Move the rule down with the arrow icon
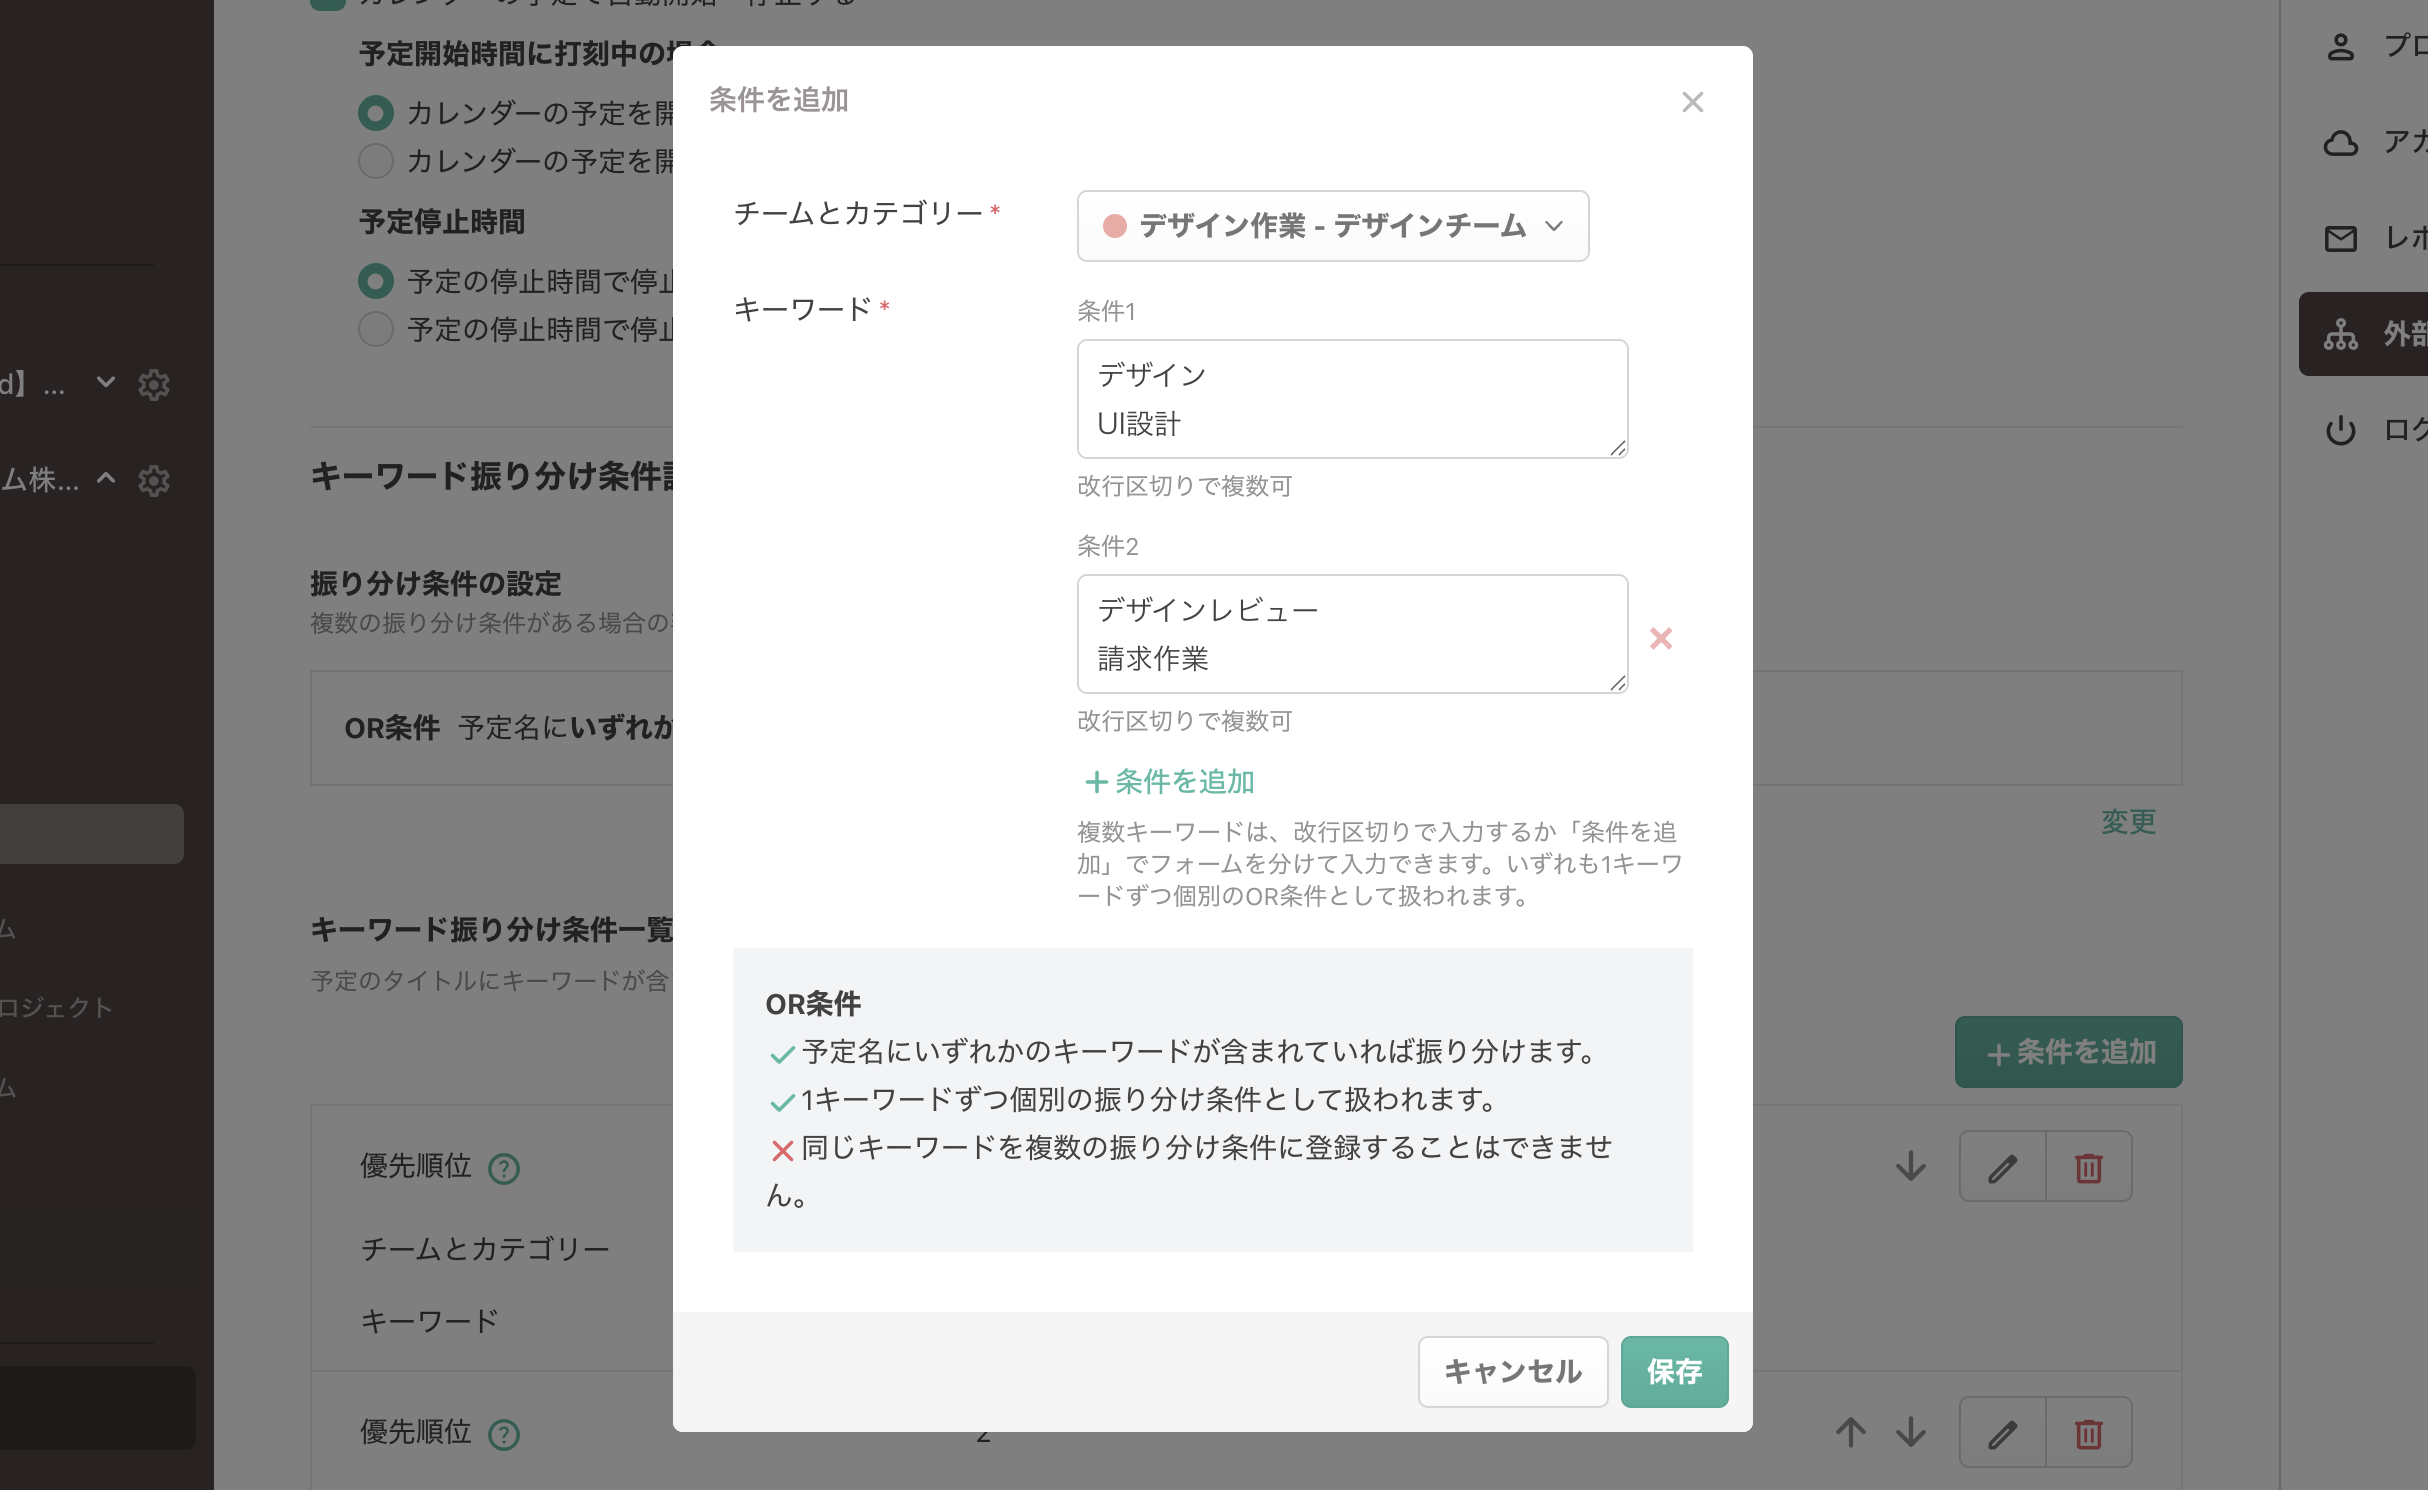Viewport: 2428px width, 1490px height. pyautogui.click(x=1909, y=1166)
